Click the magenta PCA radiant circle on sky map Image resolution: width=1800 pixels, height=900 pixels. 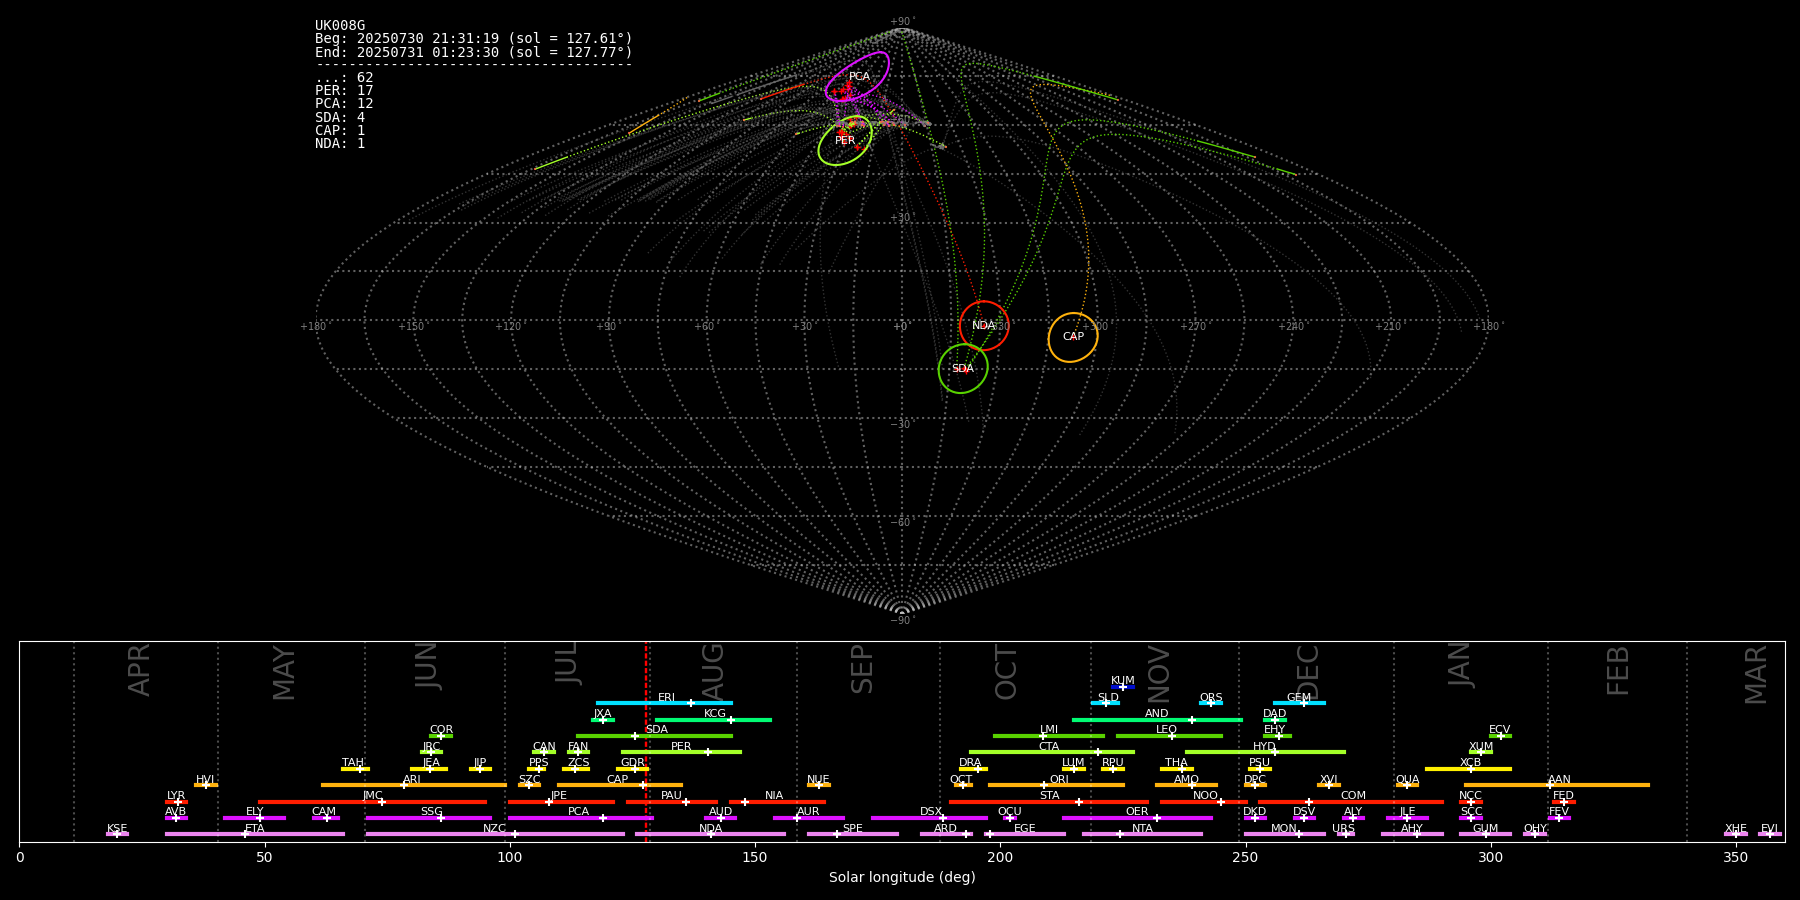point(858,77)
